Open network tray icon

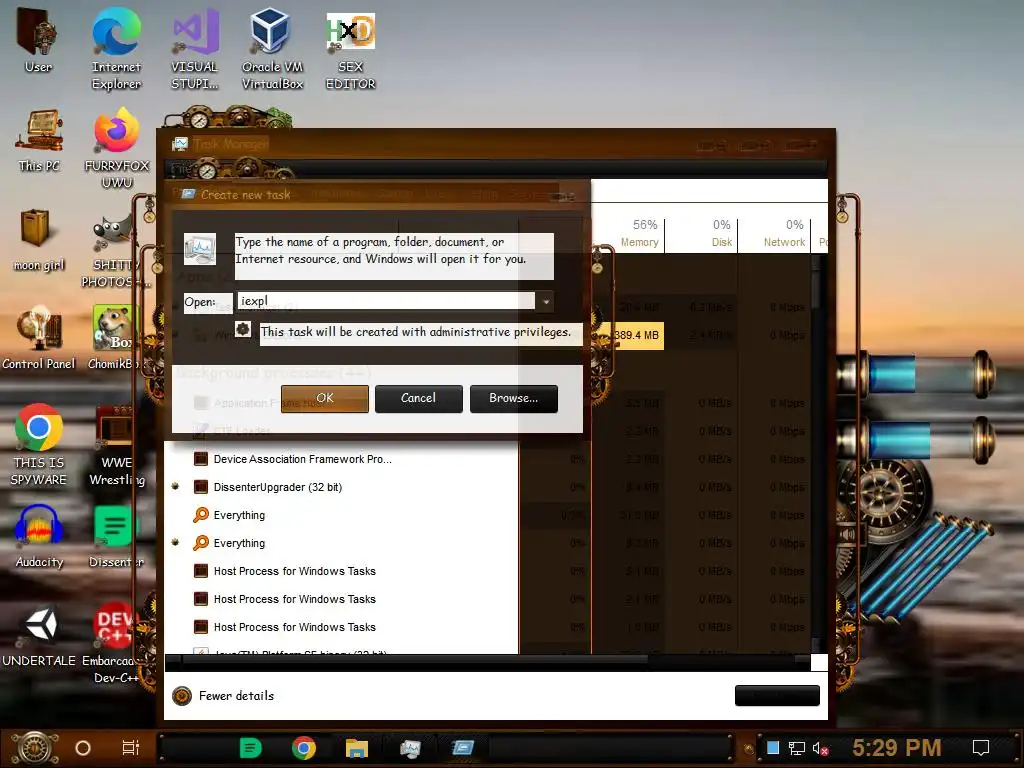pos(797,748)
